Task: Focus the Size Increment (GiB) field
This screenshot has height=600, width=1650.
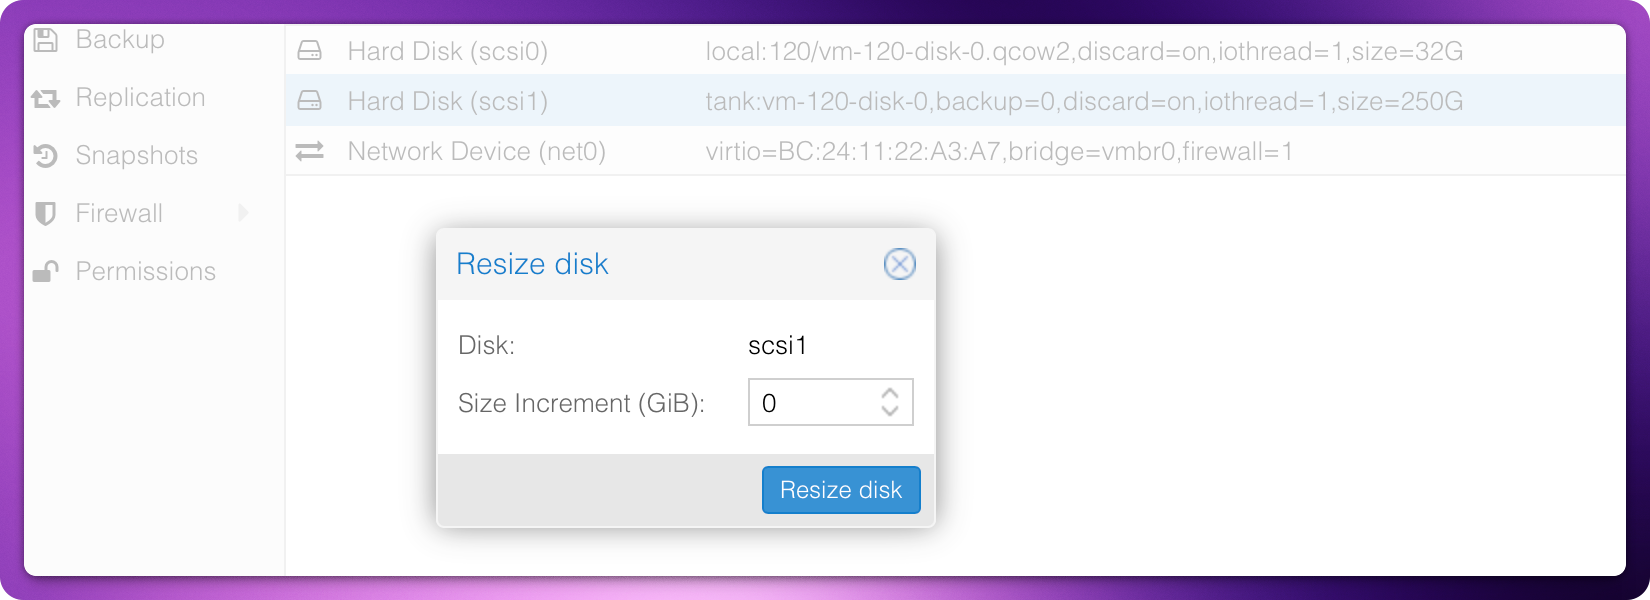Action: 812,402
